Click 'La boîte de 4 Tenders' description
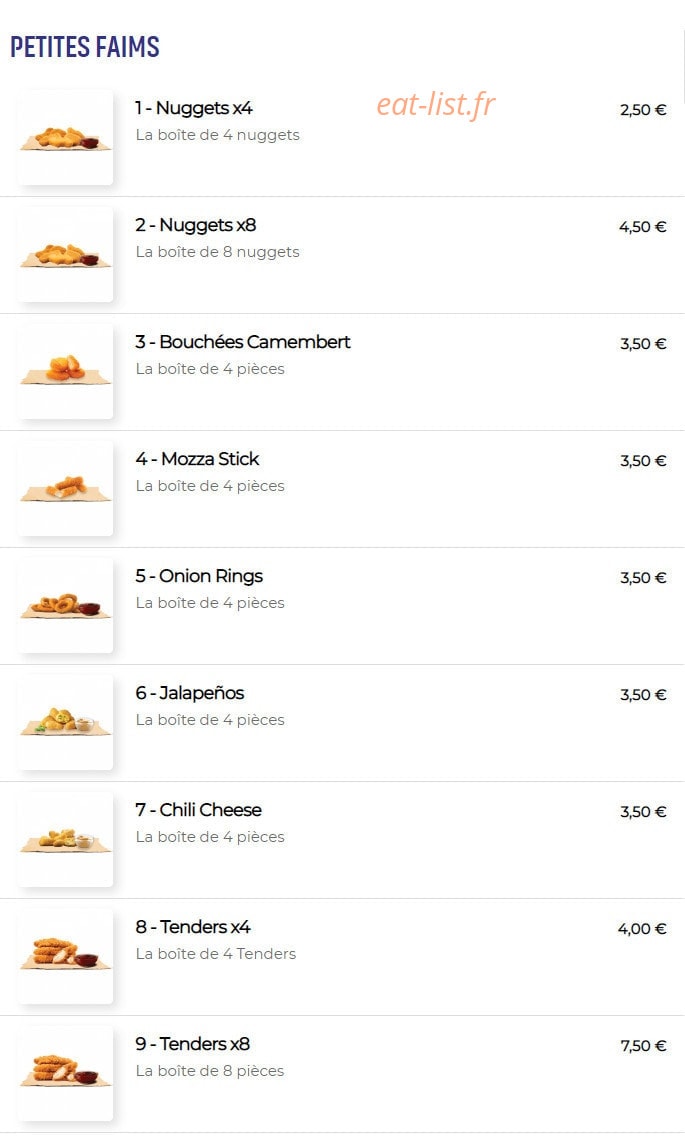685x1136 pixels. coord(216,954)
